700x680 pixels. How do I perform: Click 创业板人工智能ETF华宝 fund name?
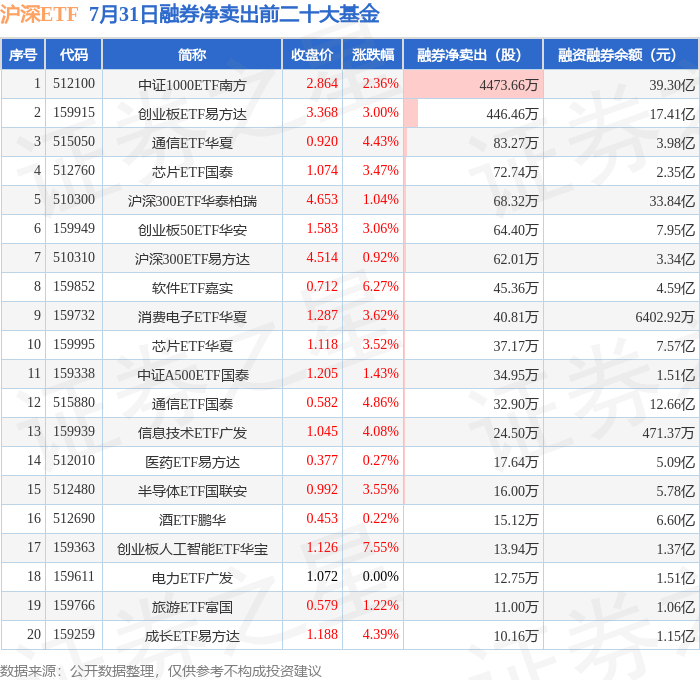pyautogui.click(x=192, y=549)
